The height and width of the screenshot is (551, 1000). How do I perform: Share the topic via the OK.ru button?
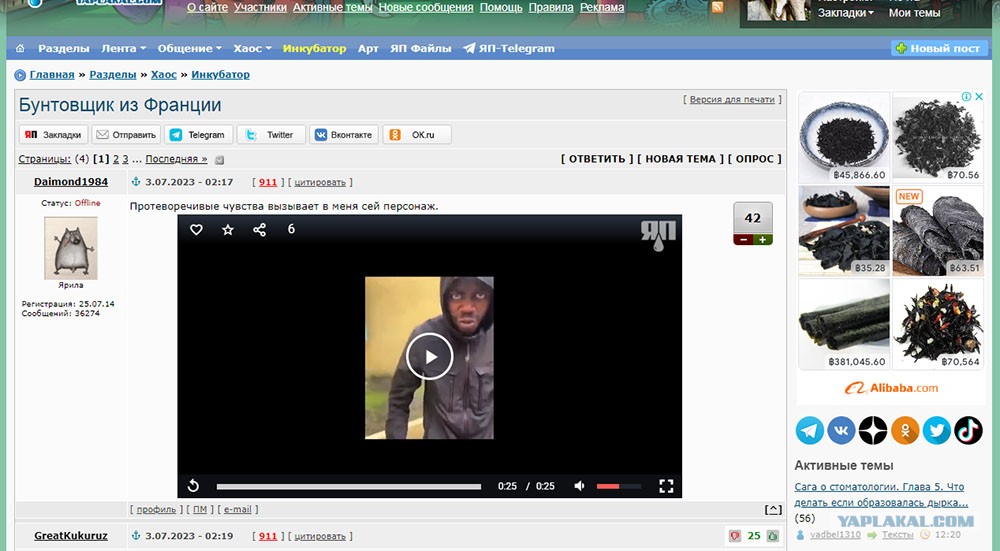(417, 135)
